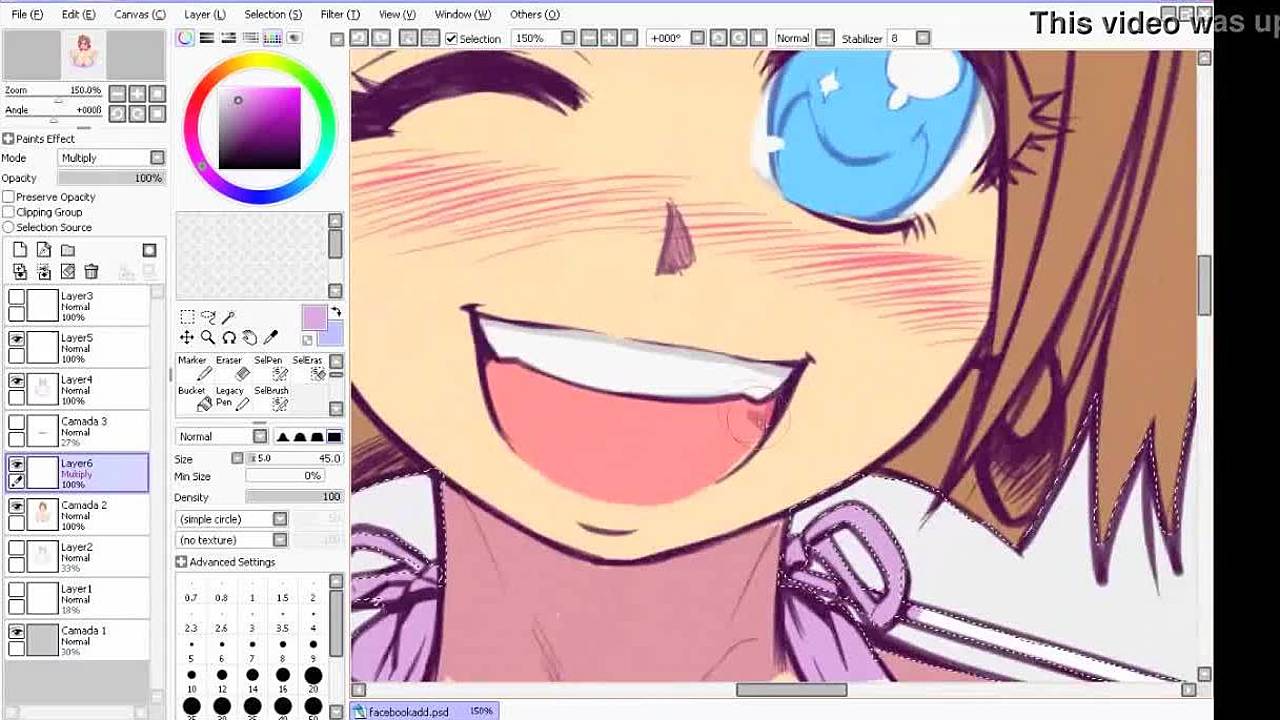The image size is (1280, 720).
Task: Click the pink foreground color swatch
Action: tap(314, 318)
